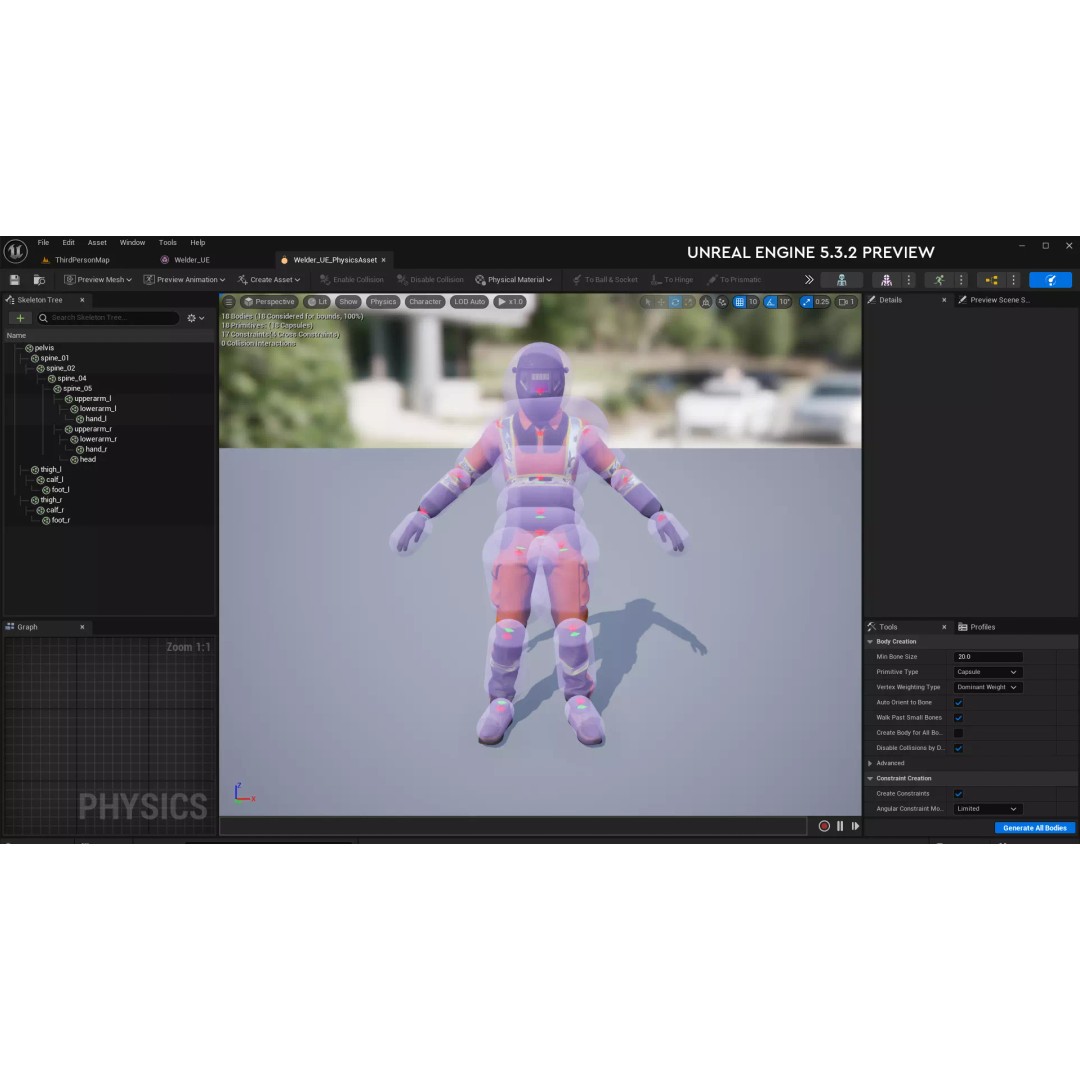Open the Primitive Type Capsule dropdown

[987, 672]
